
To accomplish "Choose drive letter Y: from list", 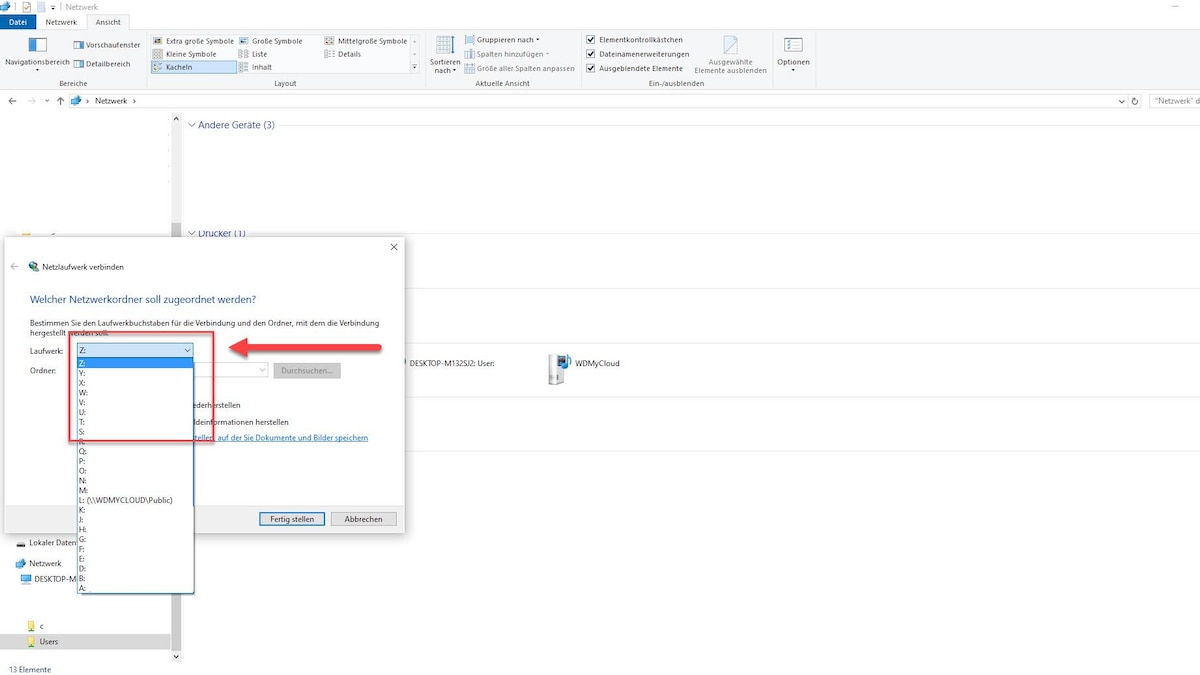I will (x=82, y=373).
